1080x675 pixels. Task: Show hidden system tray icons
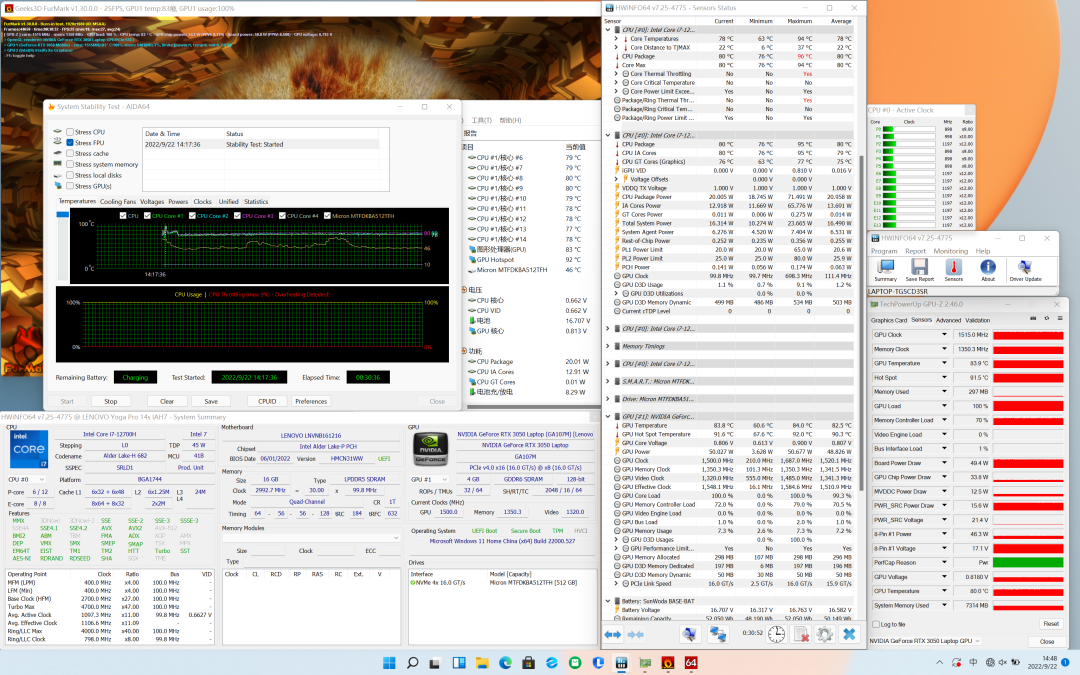pos(939,663)
